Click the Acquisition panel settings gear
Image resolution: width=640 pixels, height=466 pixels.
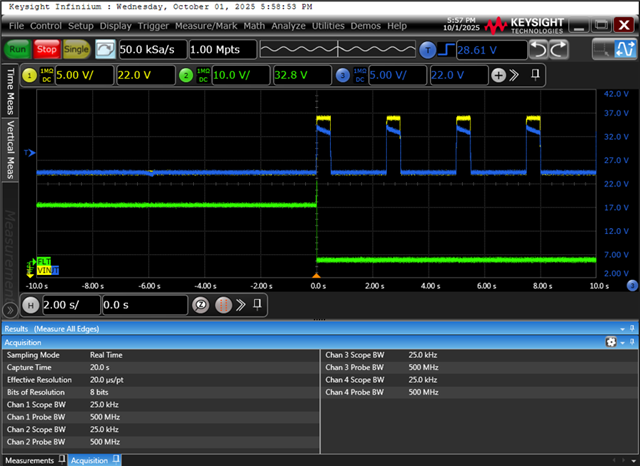click(x=611, y=342)
